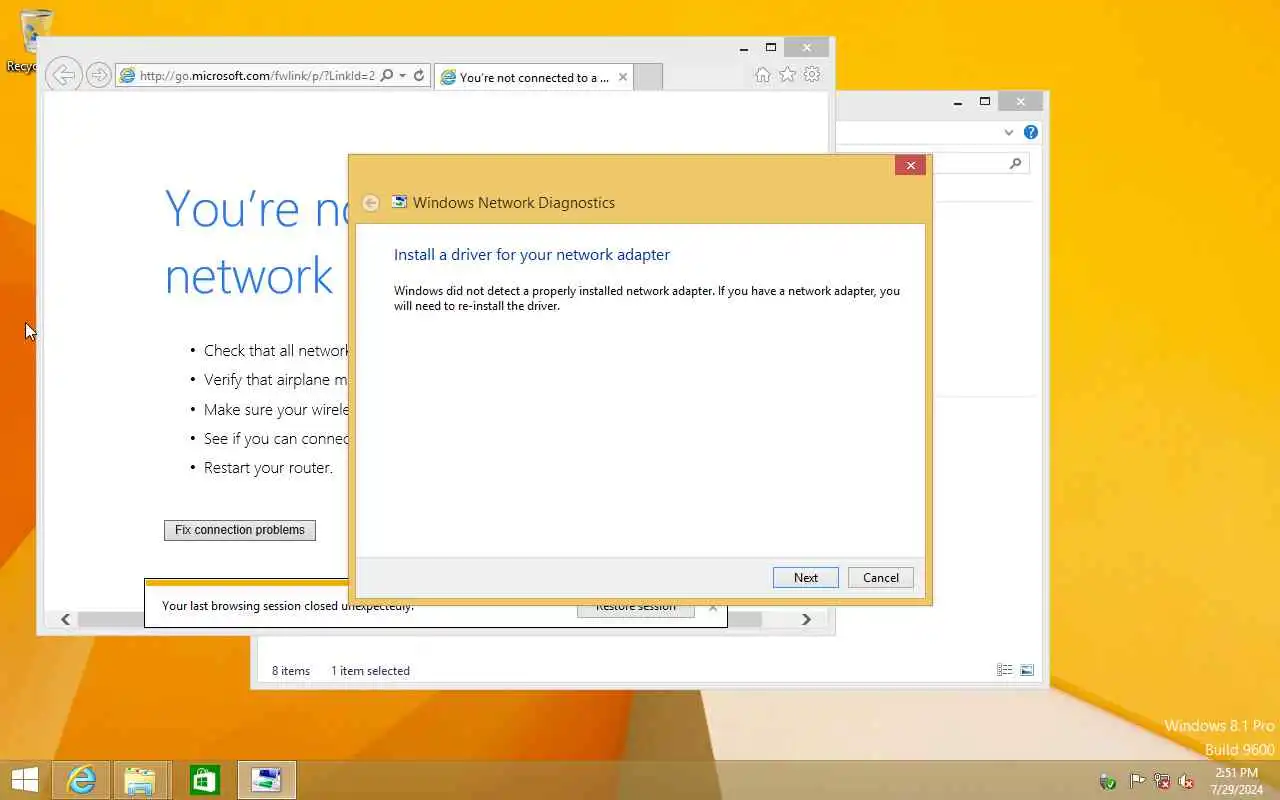Click the Internet Explorer Back button

pos(63,75)
